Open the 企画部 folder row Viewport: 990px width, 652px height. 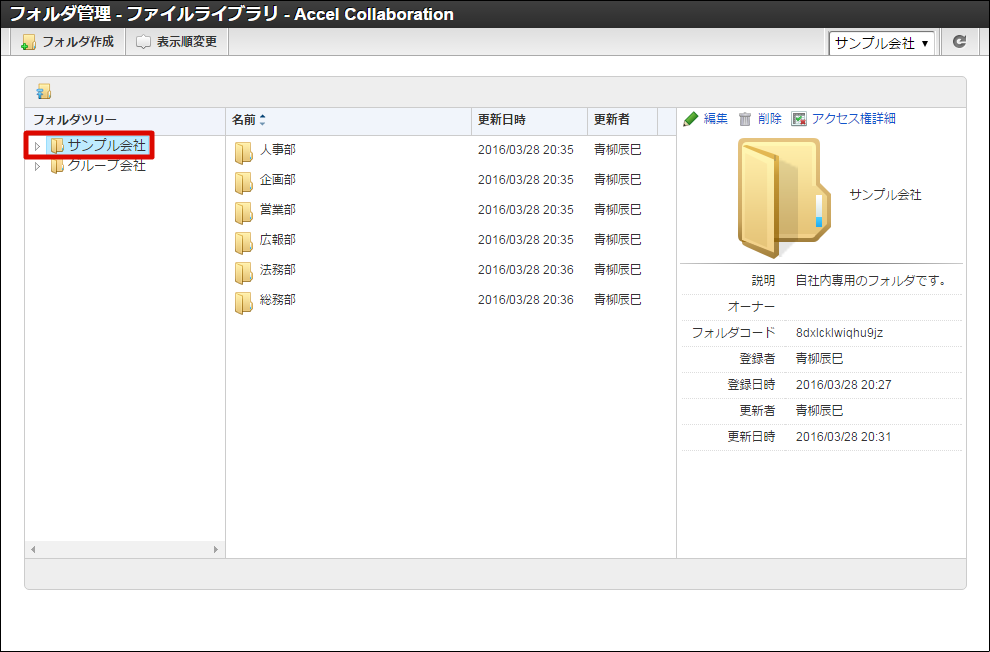tap(451, 180)
